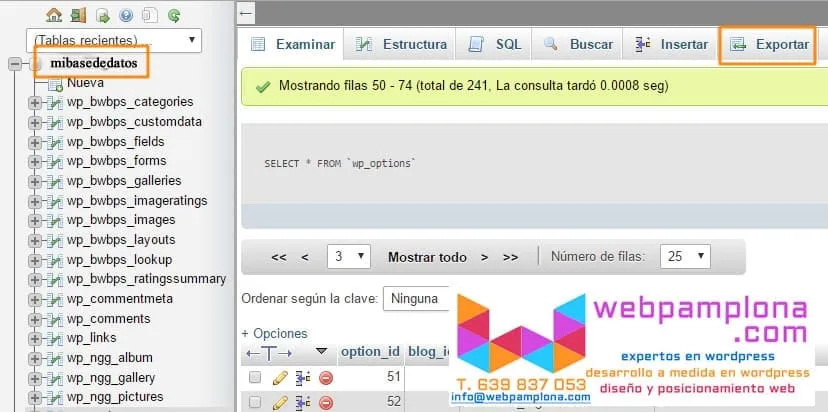
Task: Edit row 52 with pencil icon
Action: [x=280, y=403]
